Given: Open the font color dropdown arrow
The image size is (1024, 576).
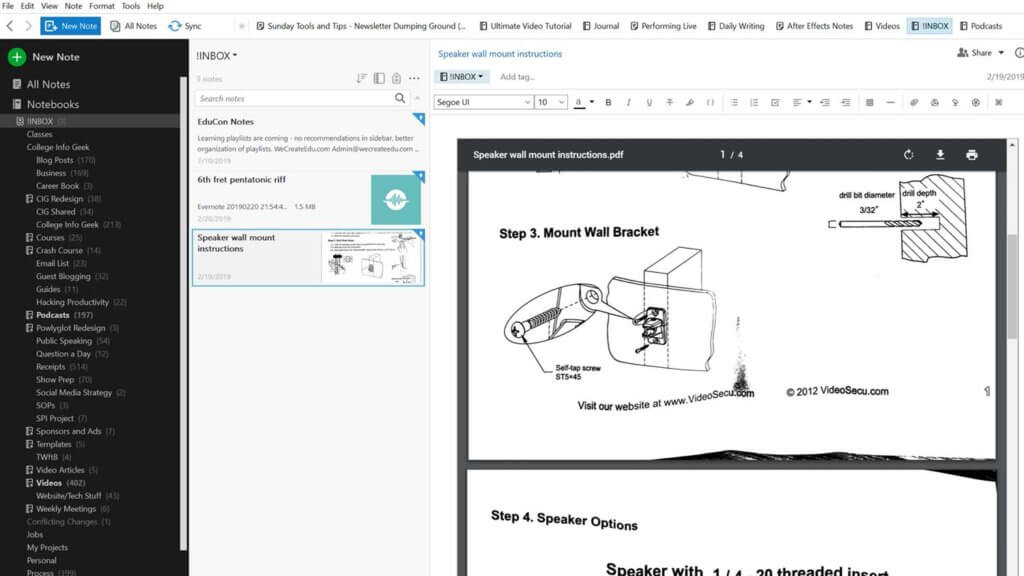Looking at the screenshot, I should [592, 102].
